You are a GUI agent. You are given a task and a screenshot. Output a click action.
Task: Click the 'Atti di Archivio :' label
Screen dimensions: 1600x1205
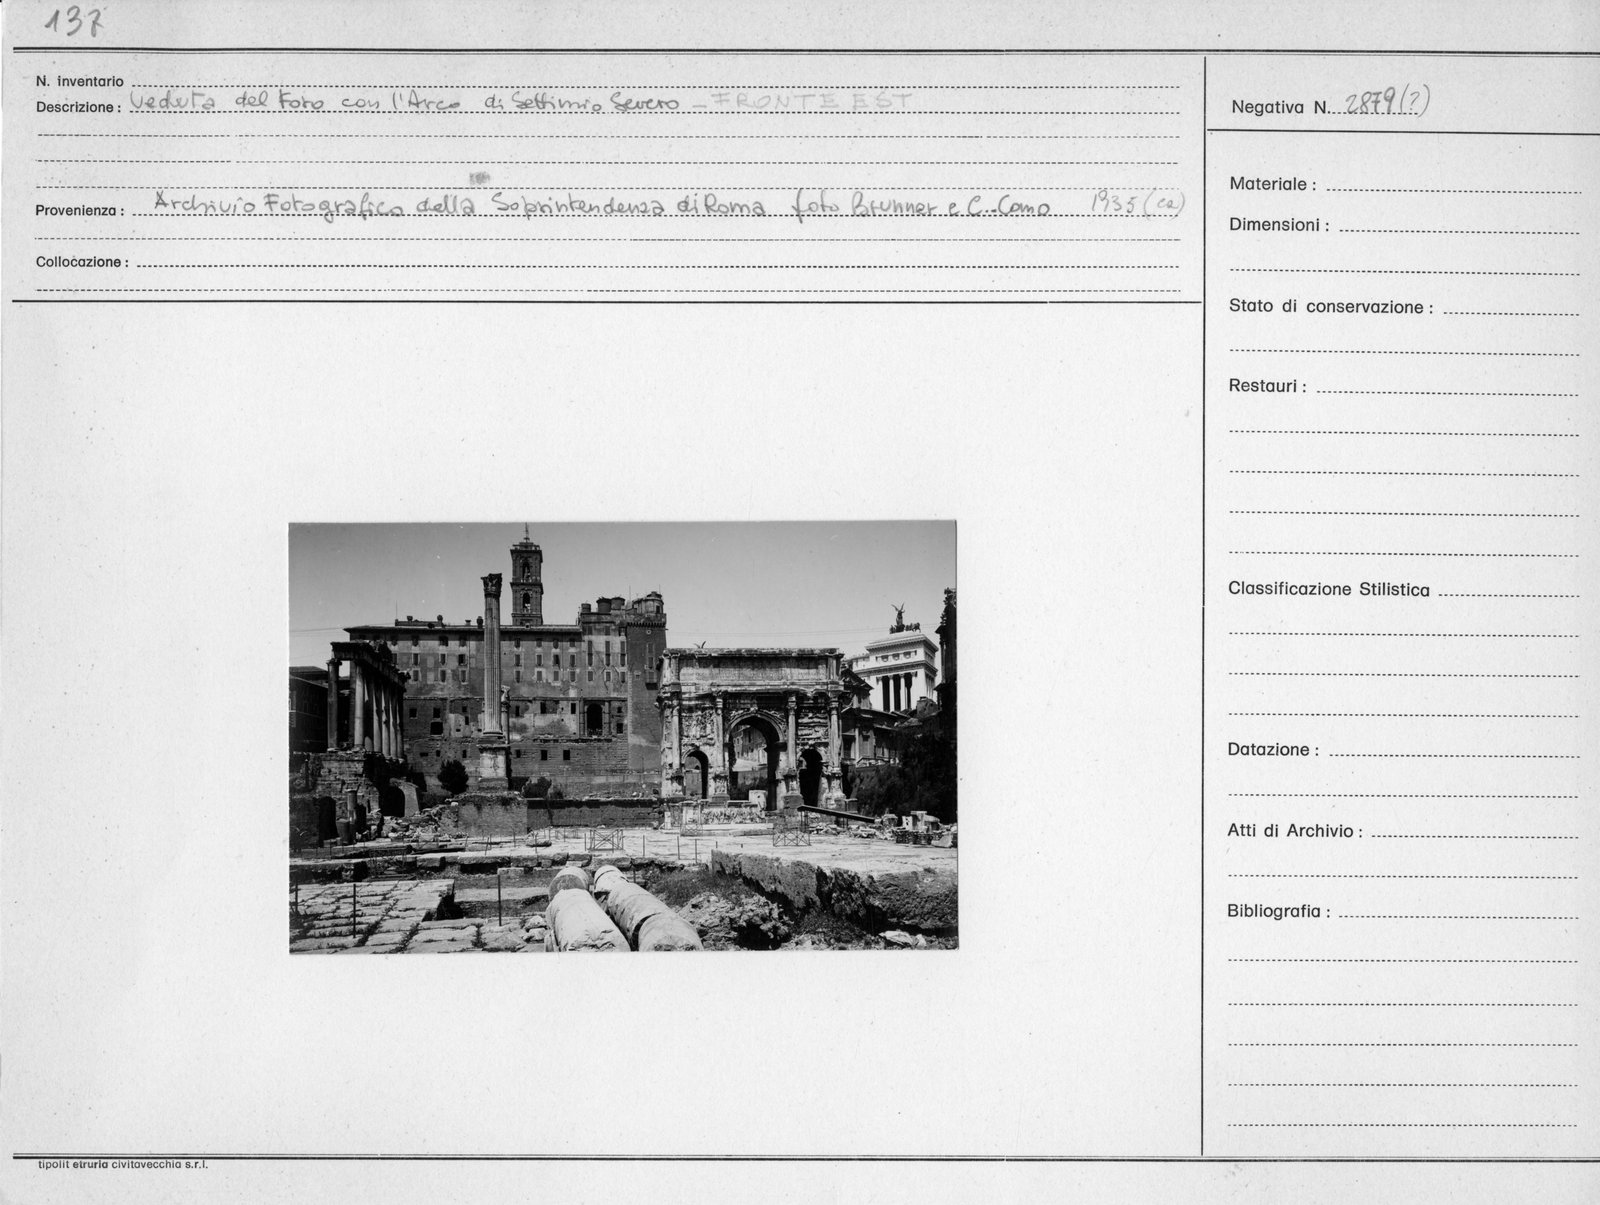click(x=1295, y=831)
